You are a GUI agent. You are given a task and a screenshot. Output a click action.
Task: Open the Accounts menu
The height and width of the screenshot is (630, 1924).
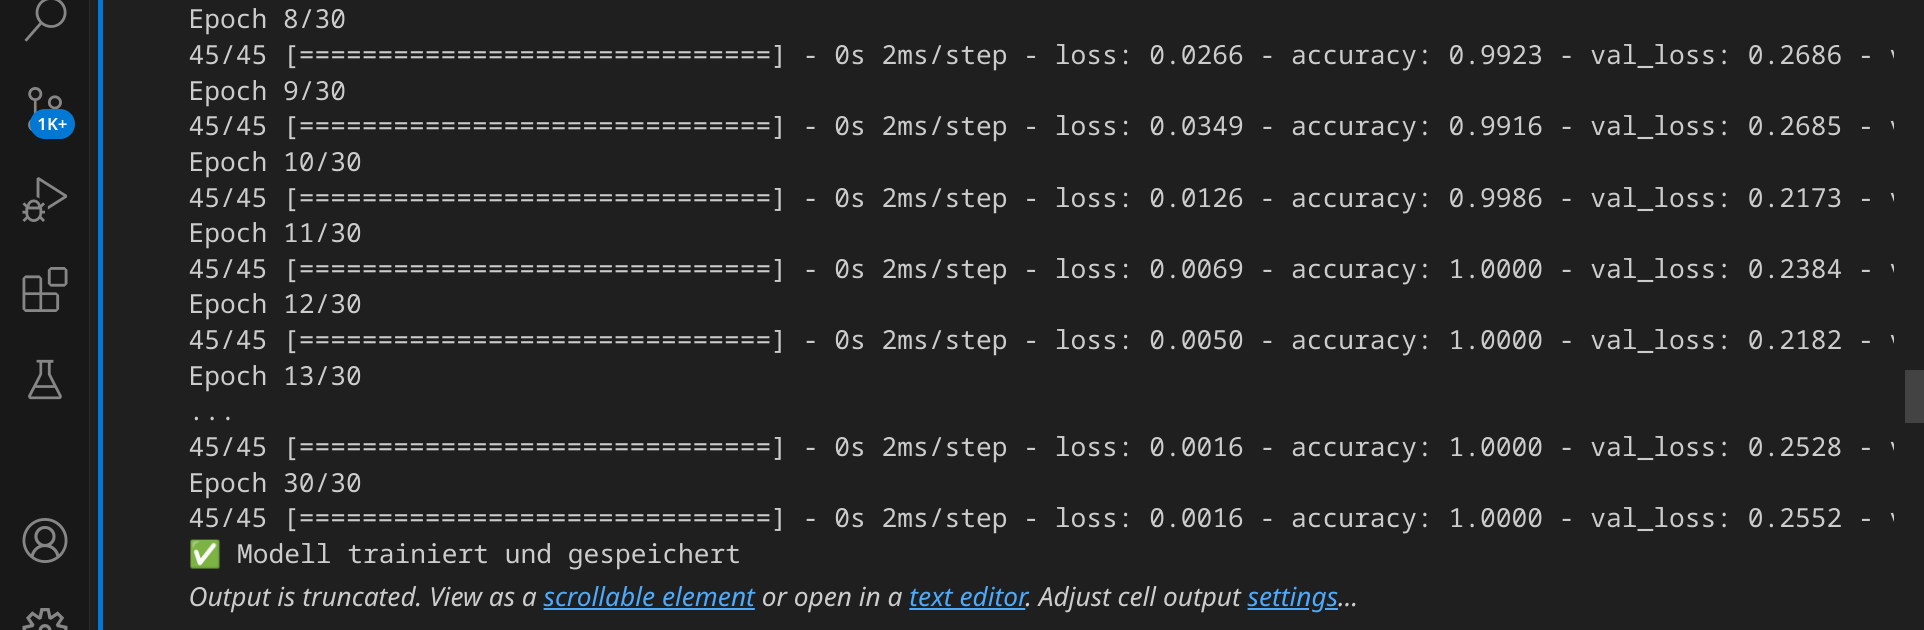(45, 541)
